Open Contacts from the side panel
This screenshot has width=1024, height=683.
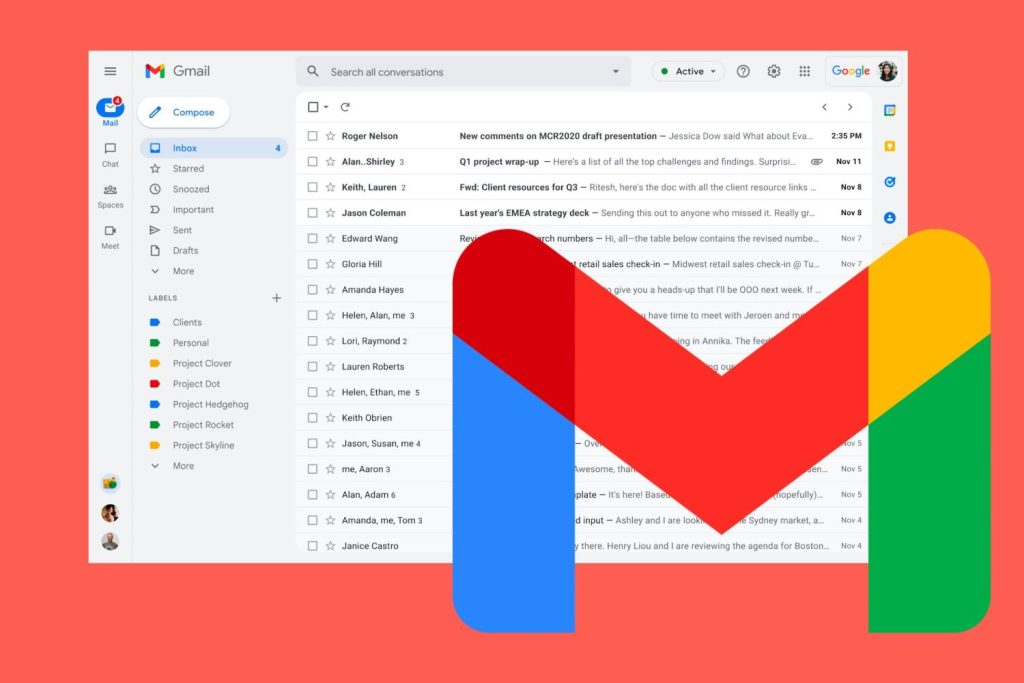click(x=888, y=218)
